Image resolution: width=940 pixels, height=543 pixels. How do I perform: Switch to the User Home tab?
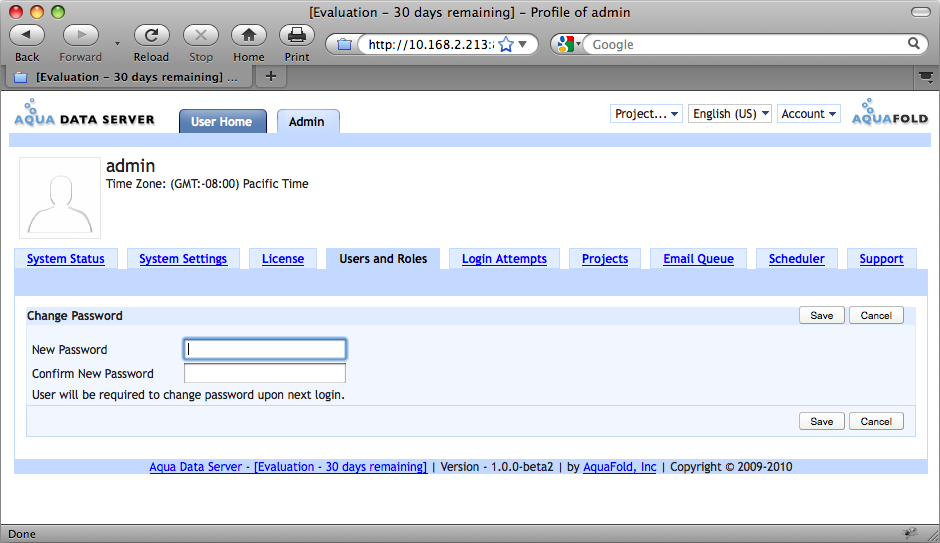222,122
